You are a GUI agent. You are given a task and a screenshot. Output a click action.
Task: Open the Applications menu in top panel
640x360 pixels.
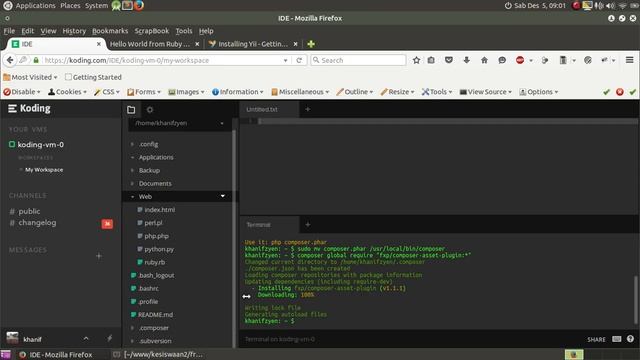(35, 5)
